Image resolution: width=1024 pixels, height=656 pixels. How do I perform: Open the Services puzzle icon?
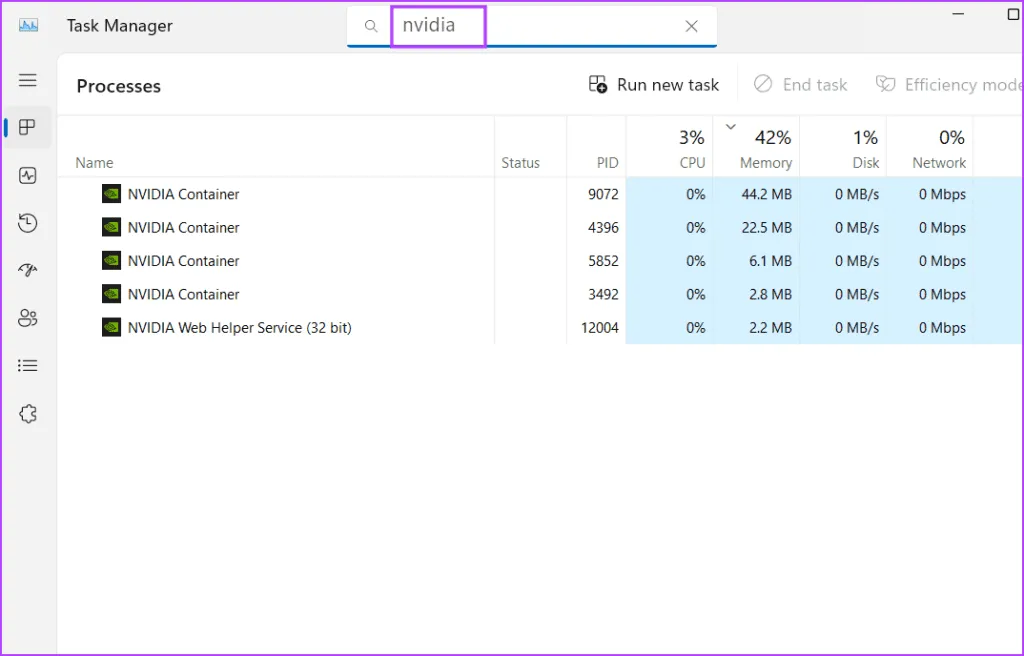point(28,414)
